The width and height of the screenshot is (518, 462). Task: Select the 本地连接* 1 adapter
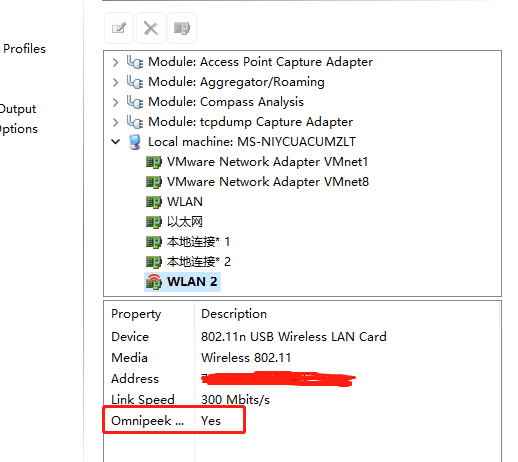[198, 242]
